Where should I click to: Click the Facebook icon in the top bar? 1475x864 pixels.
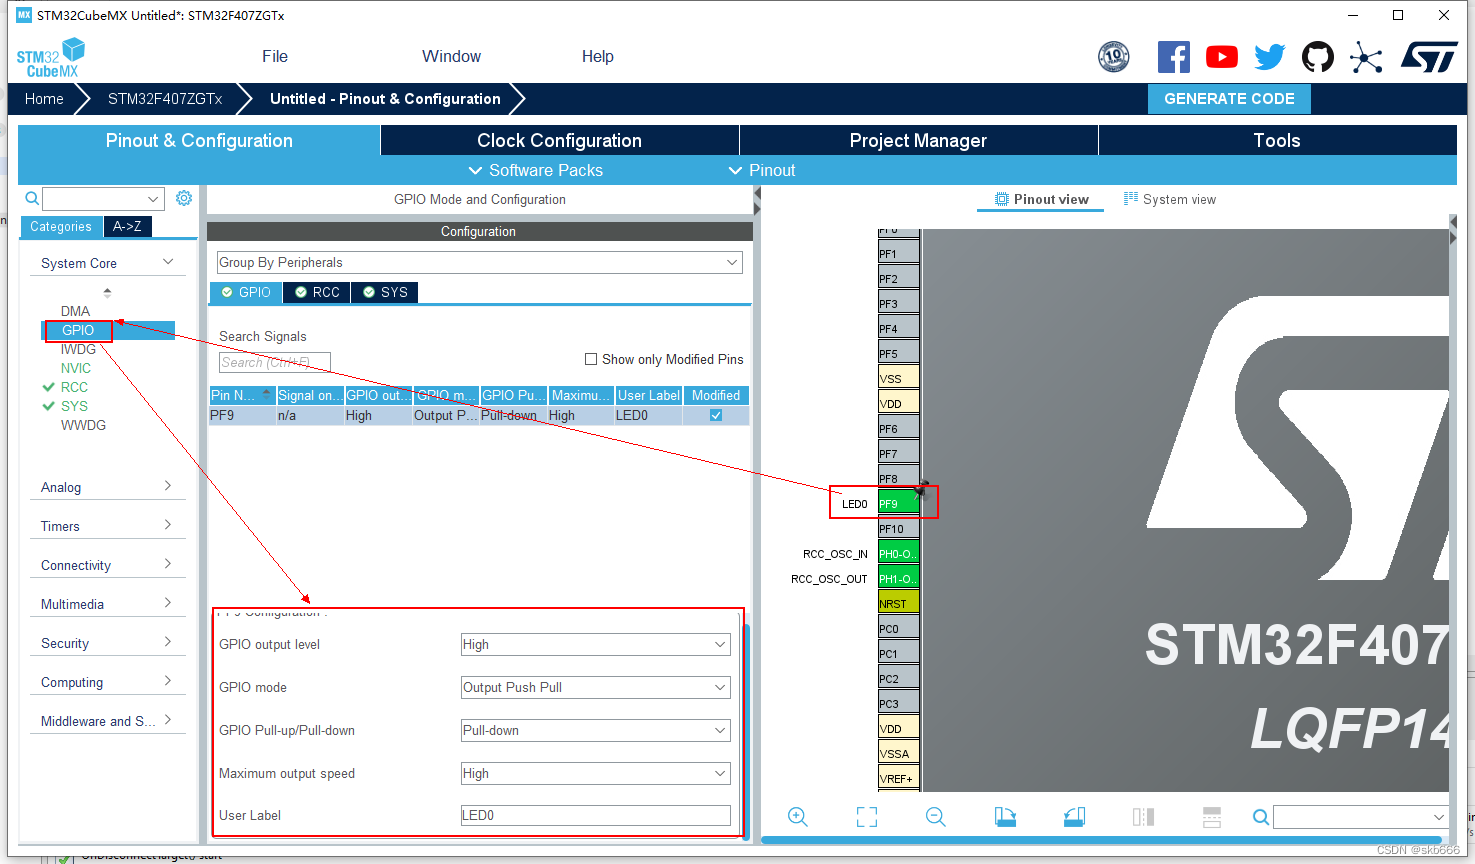coord(1173,57)
